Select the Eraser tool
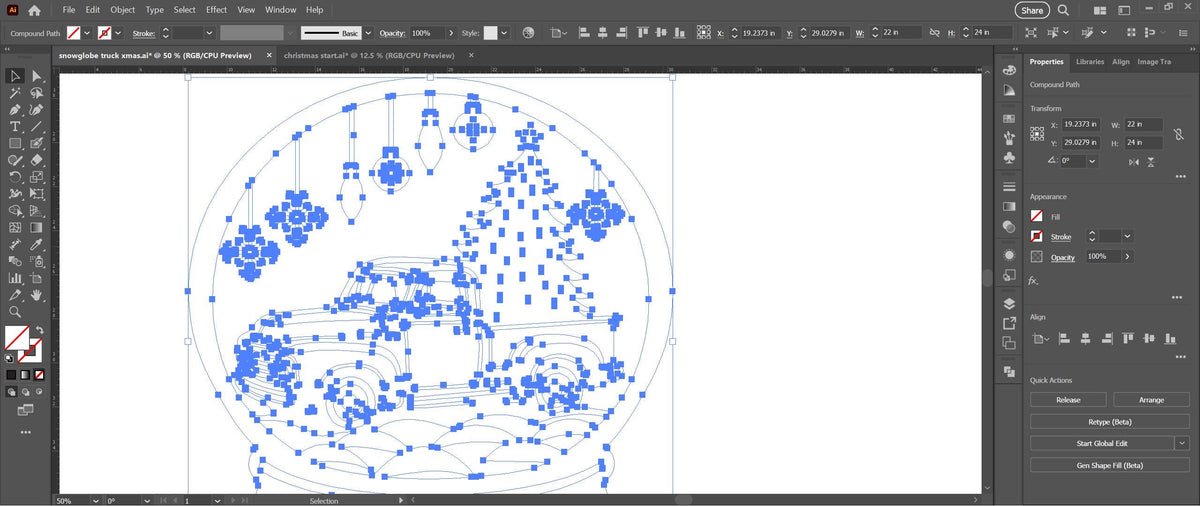 click(x=37, y=160)
